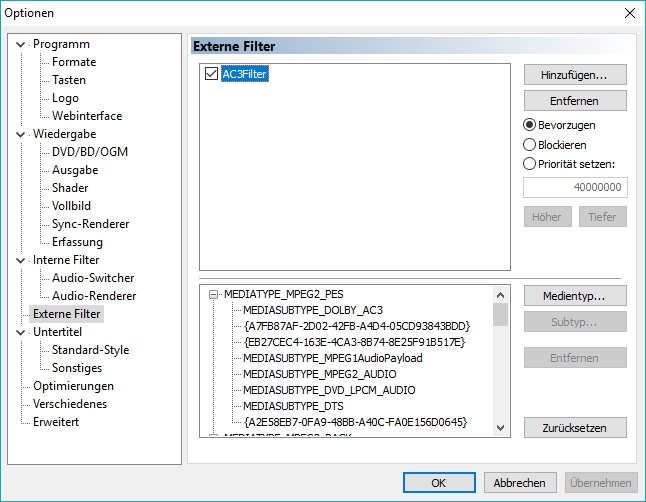Open the Sonstiges settings page

pos(77,368)
